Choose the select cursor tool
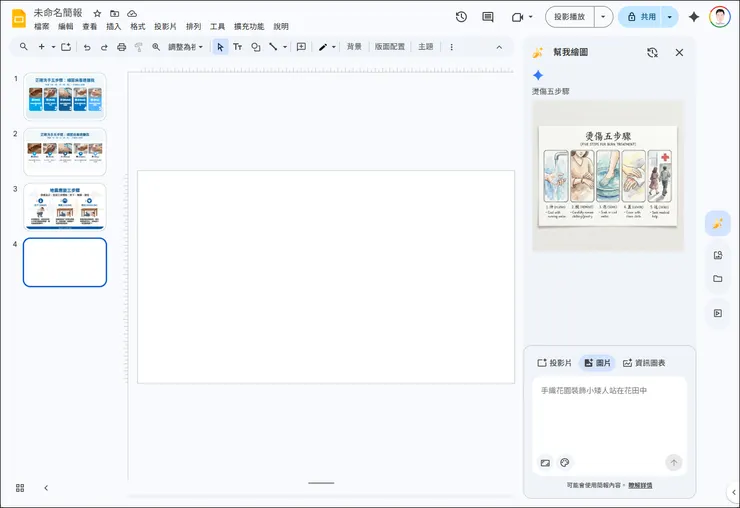Image resolution: width=740 pixels, height=508 pixels. (220, 47)
